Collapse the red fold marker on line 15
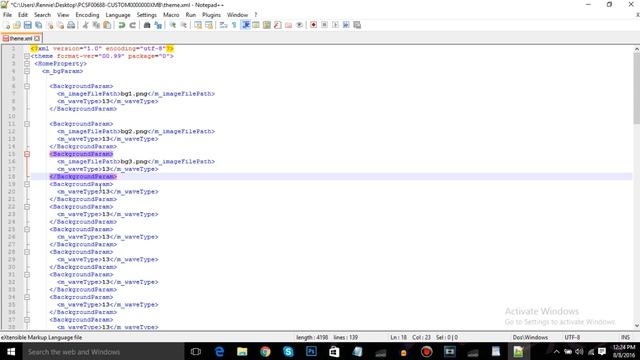The width and height of the screenshot is (640, 360). pyautogui.click(x=27, y=154)
